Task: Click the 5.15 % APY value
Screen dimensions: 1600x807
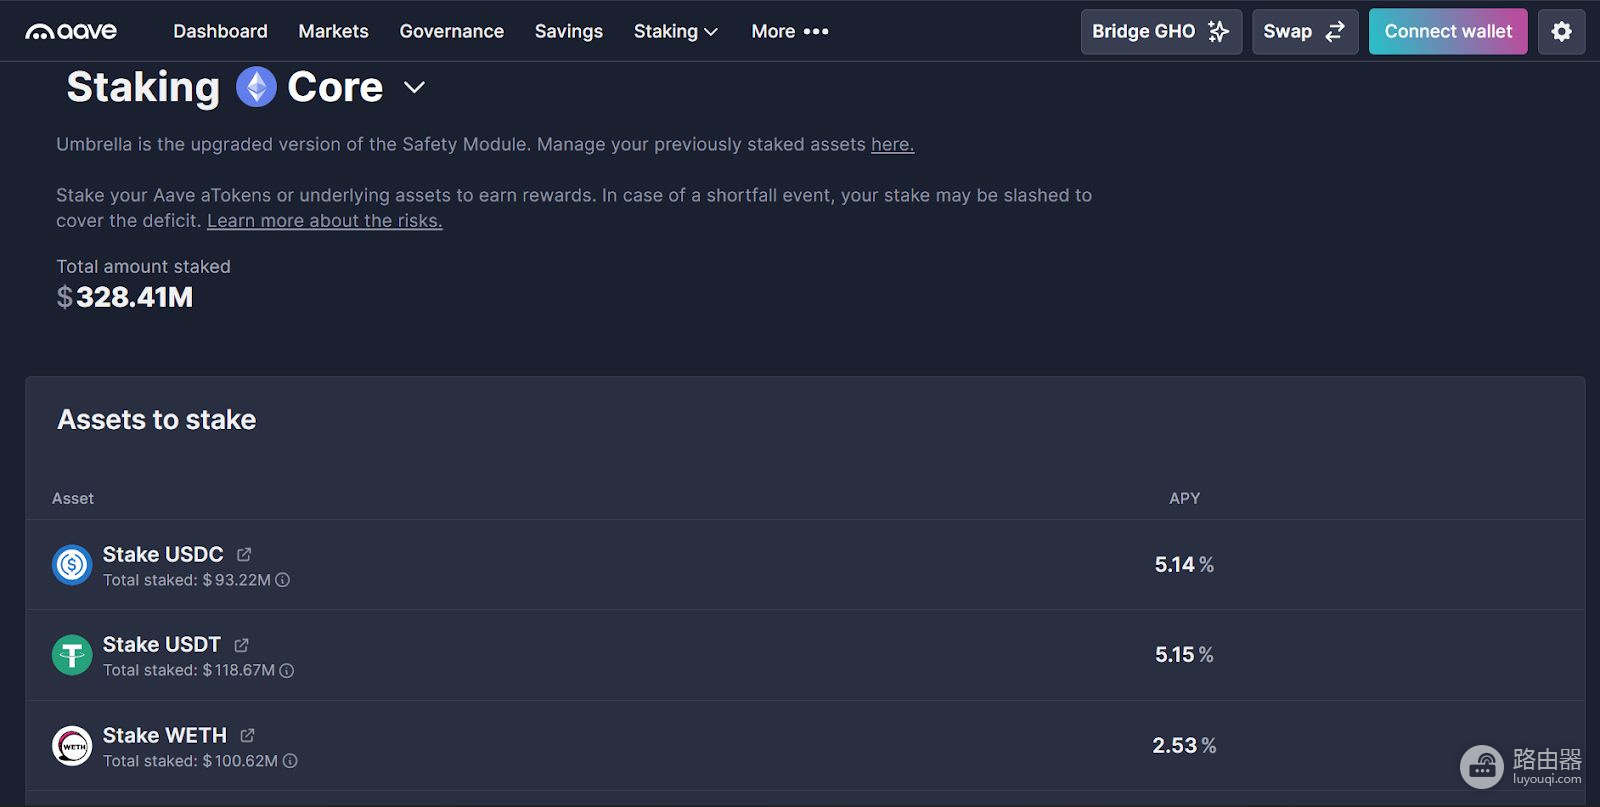Action: (1184, 655)
